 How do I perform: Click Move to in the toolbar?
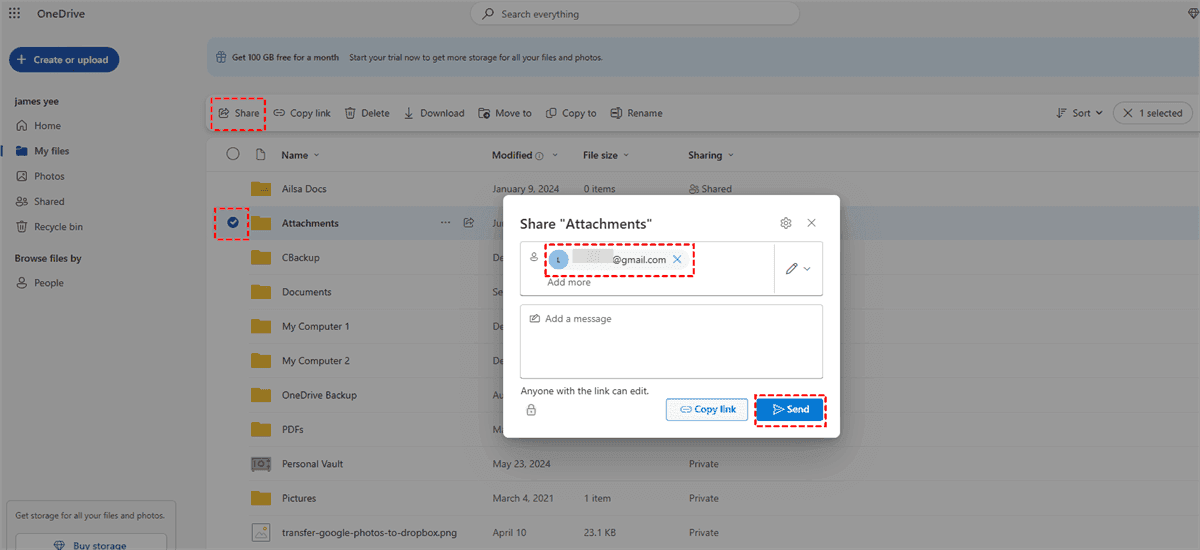pyautogui.click(x=505, y=113)
